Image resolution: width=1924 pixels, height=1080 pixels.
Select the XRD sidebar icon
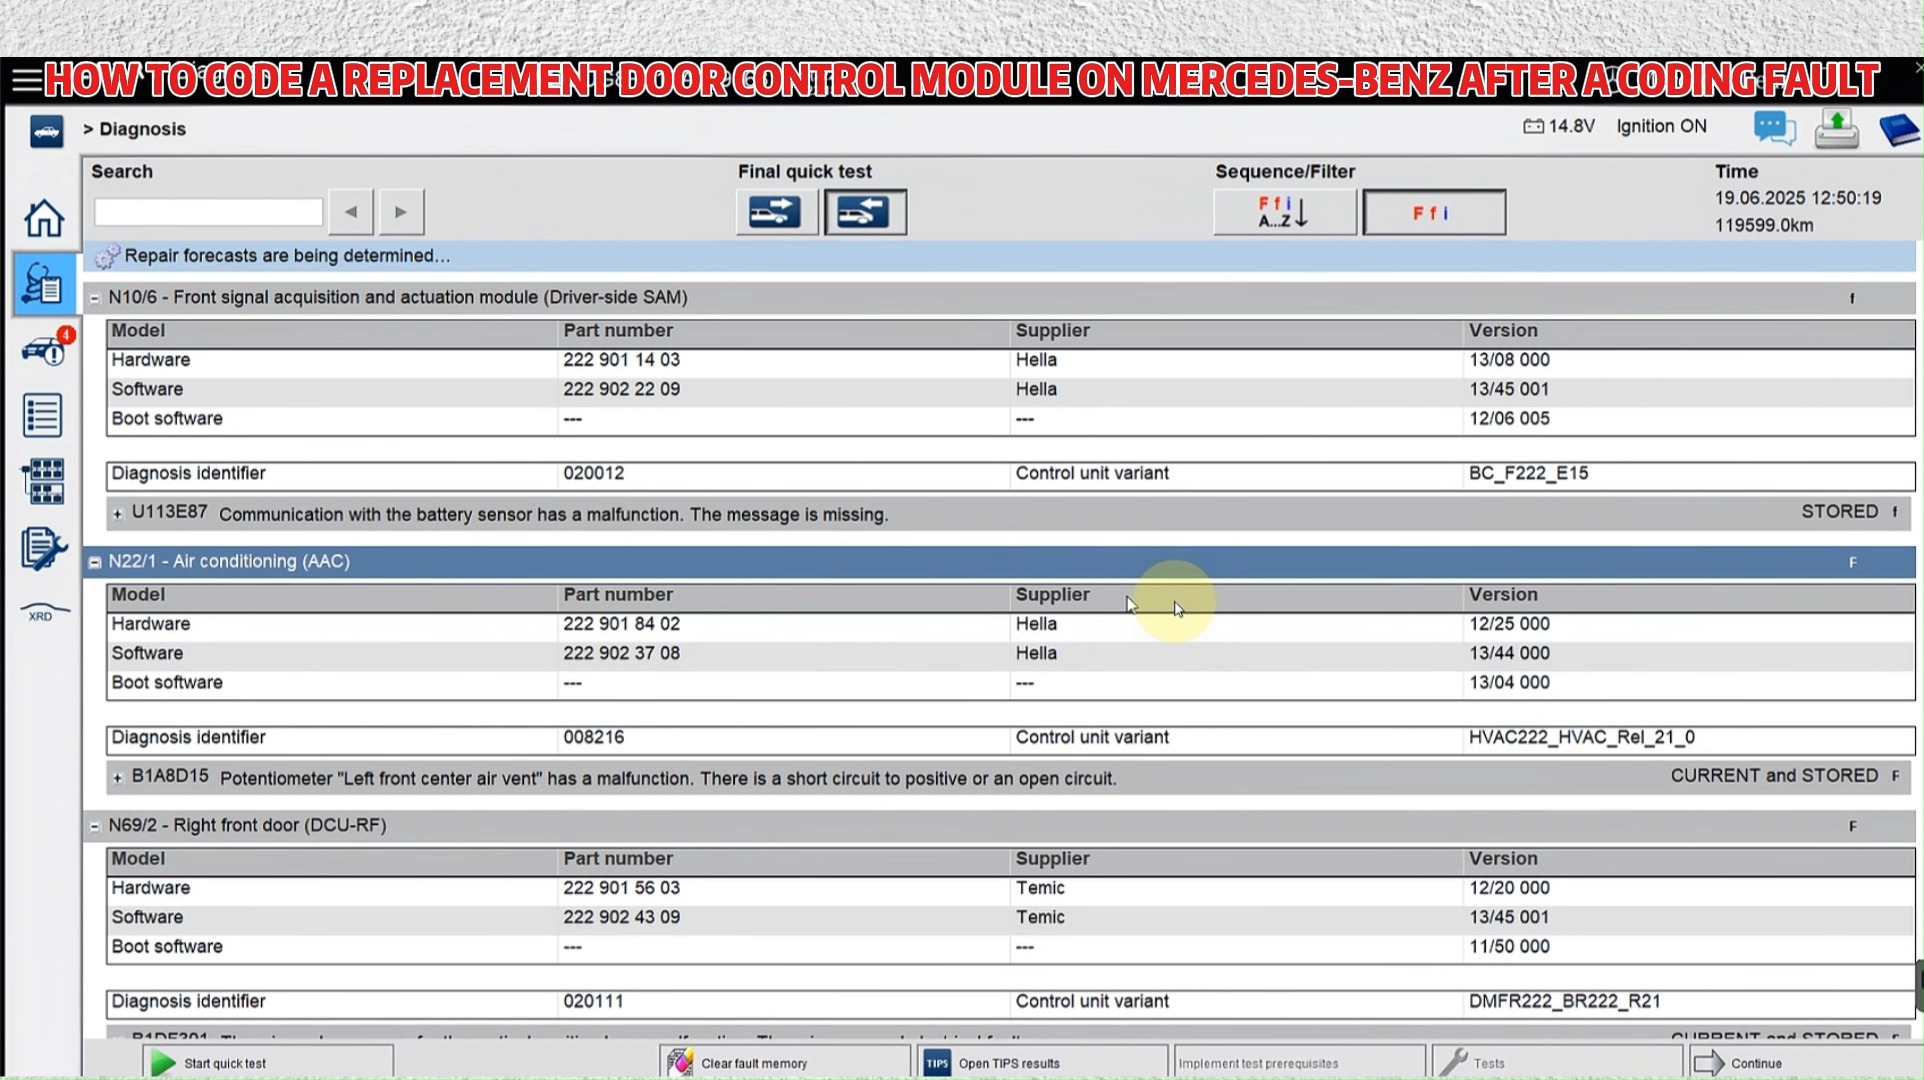point(43,612)
